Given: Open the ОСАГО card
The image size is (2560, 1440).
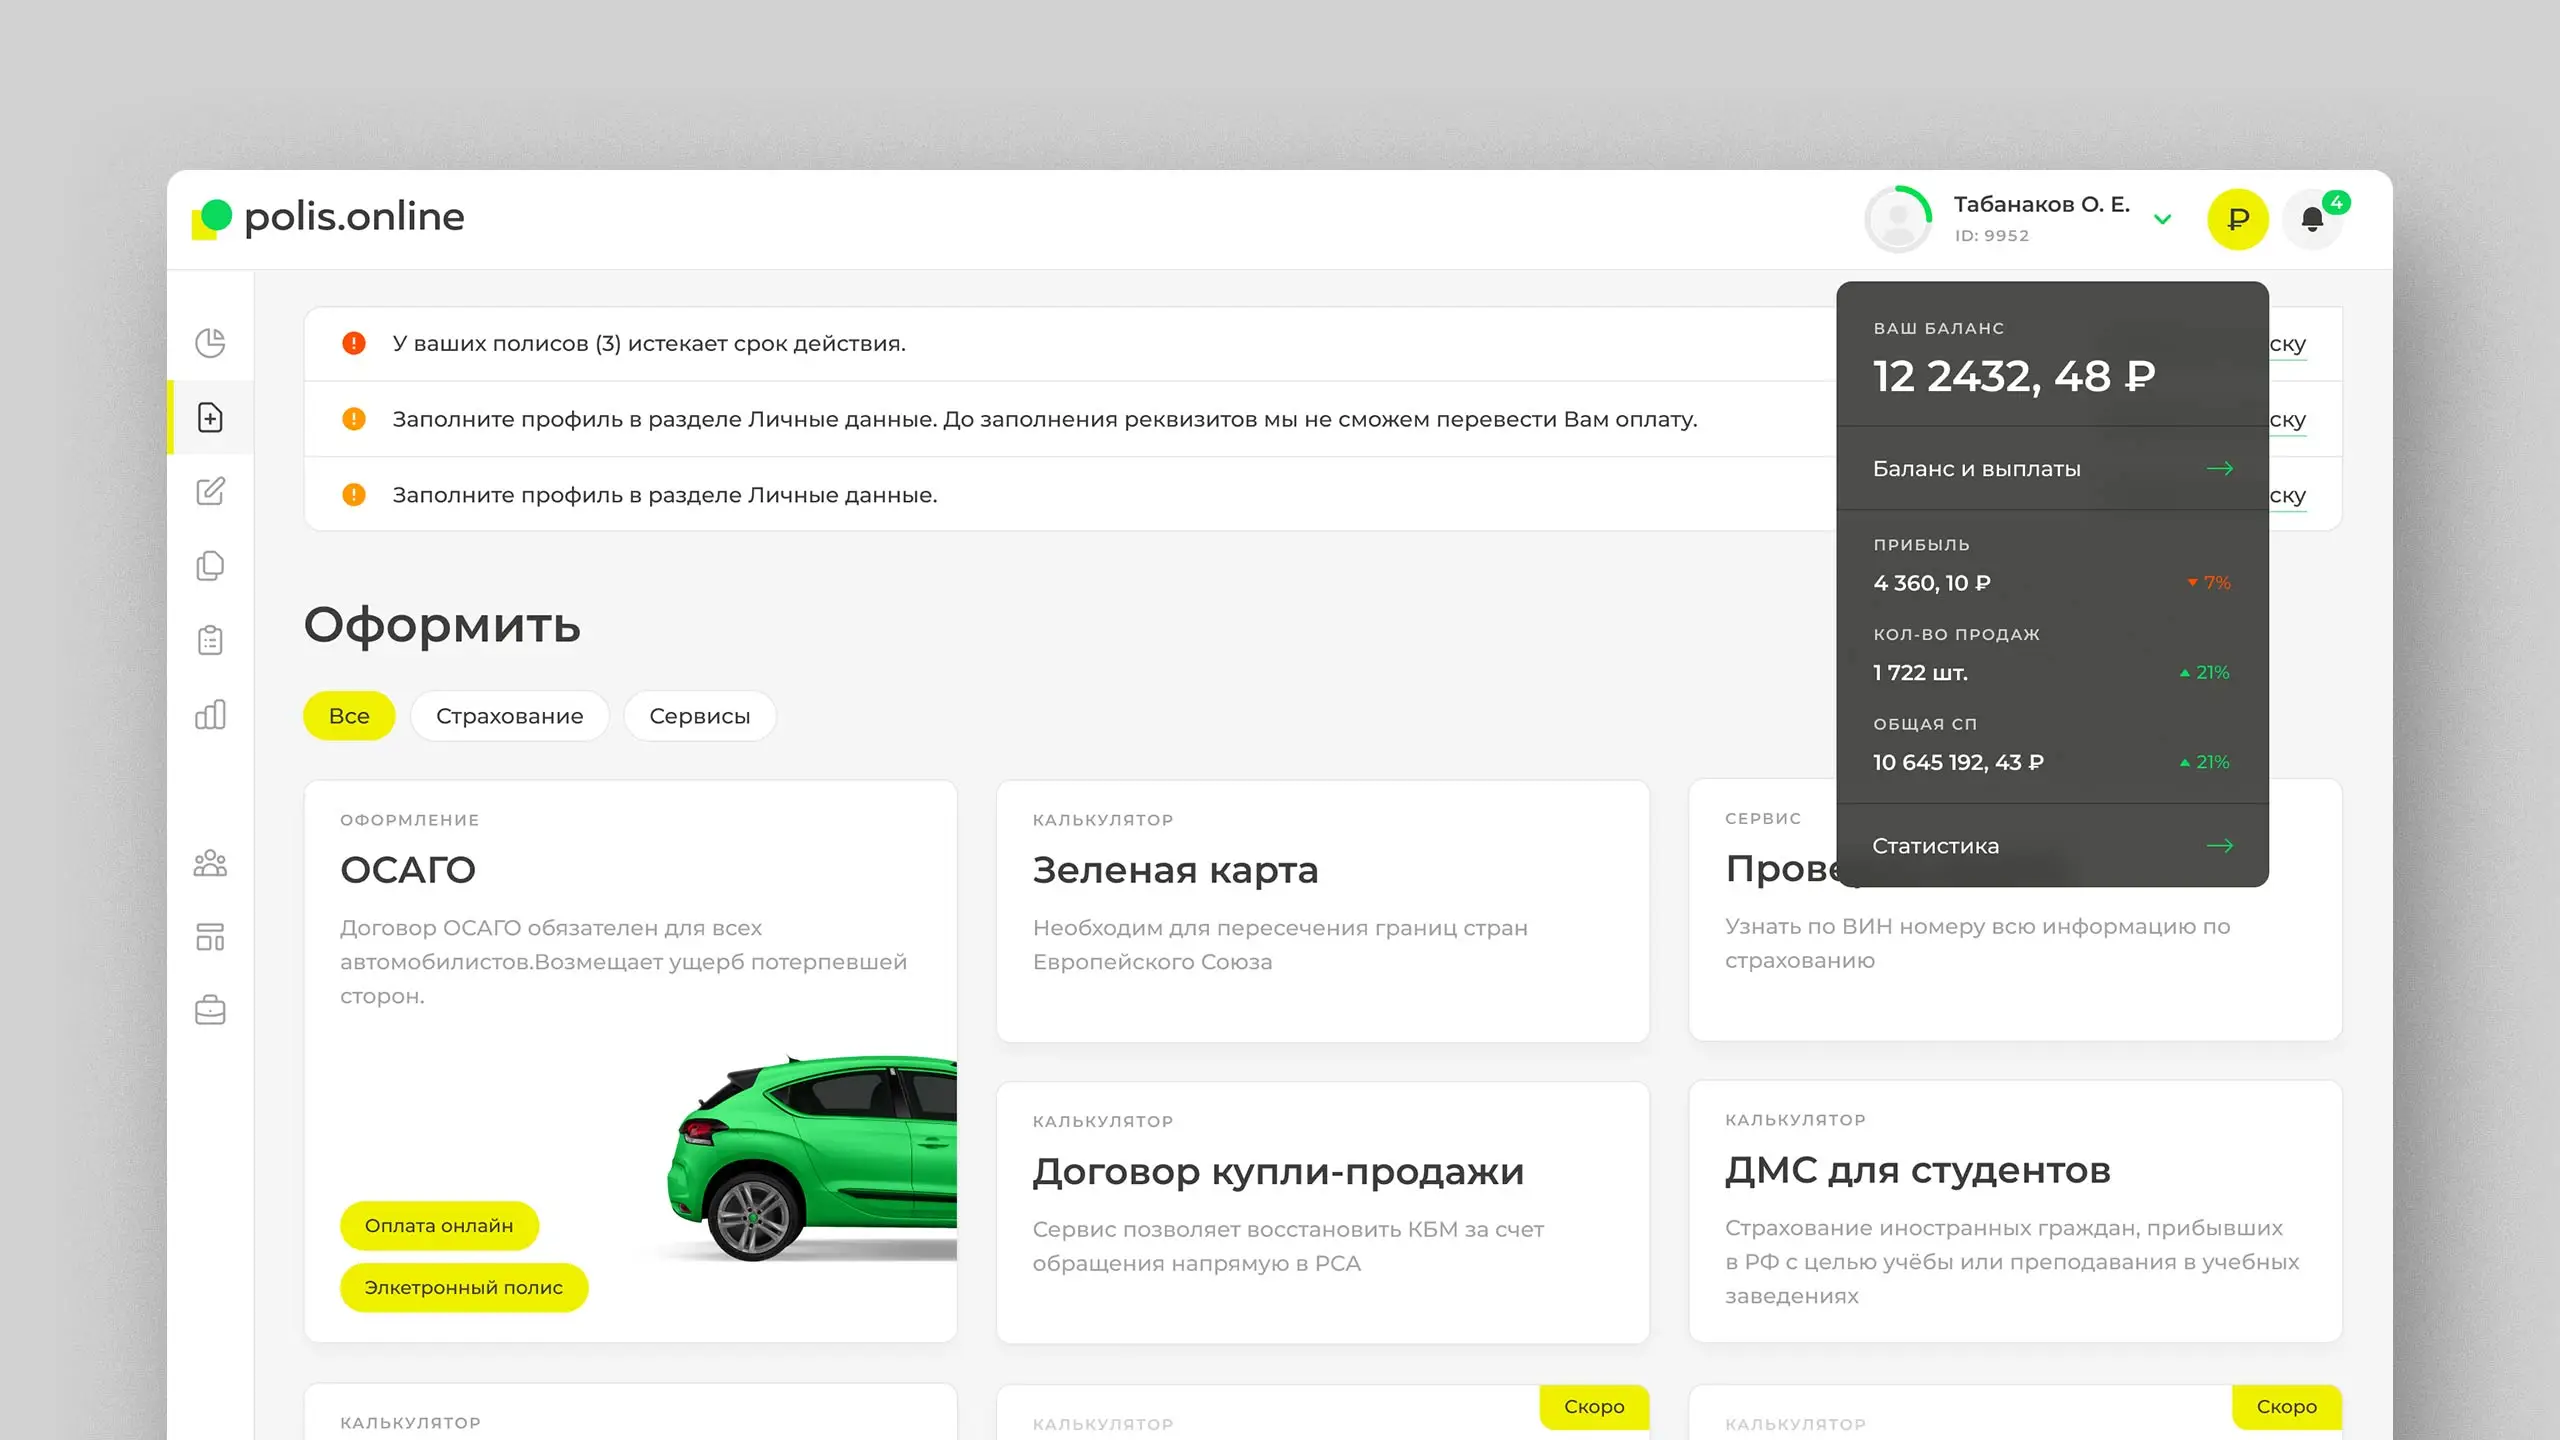Looking at the screenshot, I should tap(631, 1061).
